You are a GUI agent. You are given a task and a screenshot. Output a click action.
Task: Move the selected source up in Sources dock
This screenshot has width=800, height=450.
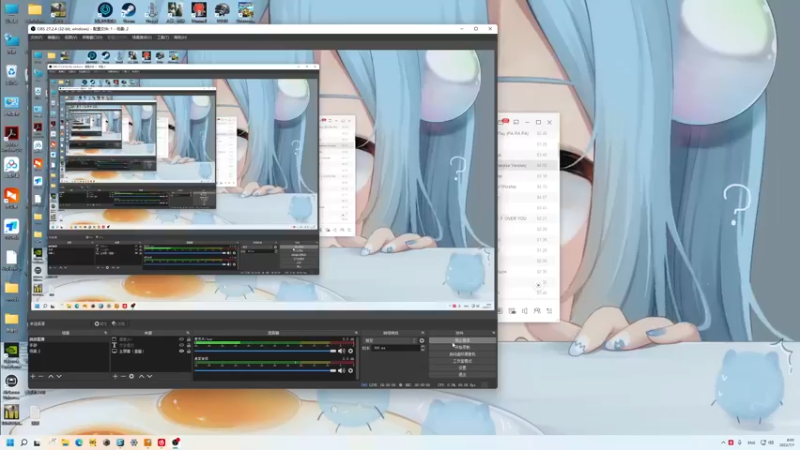pyautogui.click(x=141, y=377)
